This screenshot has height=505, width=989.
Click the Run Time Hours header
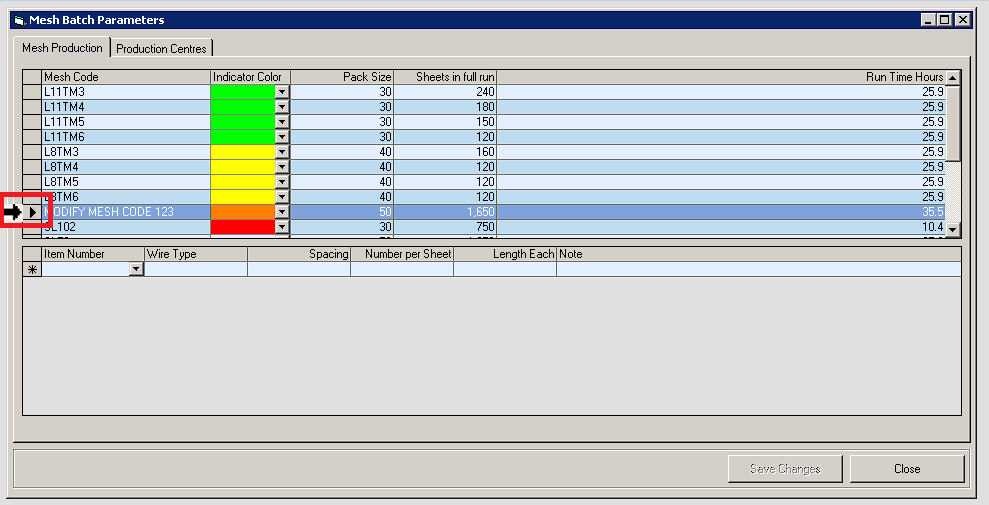721,77
